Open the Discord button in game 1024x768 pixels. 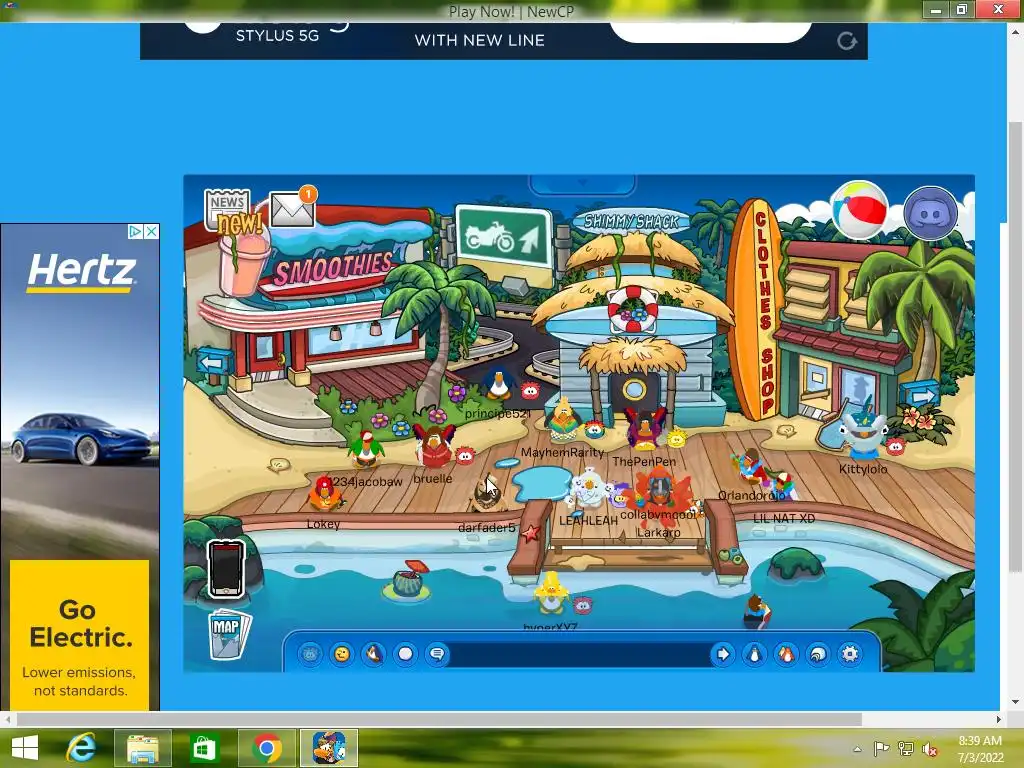(x=930, y=214)
